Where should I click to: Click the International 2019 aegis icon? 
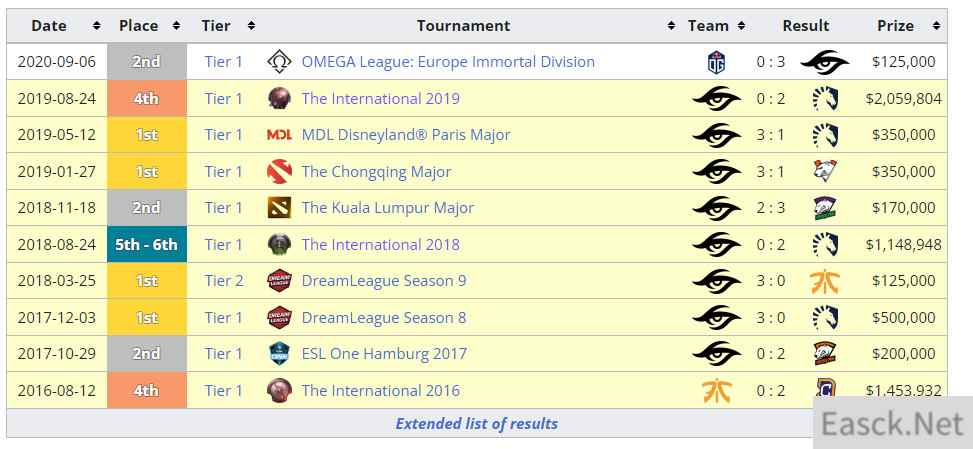click(x=279, y=98)
